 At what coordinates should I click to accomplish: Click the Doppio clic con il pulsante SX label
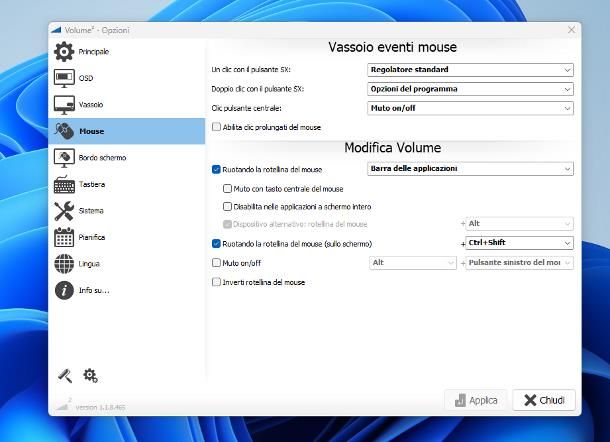(x=258, y=89)
